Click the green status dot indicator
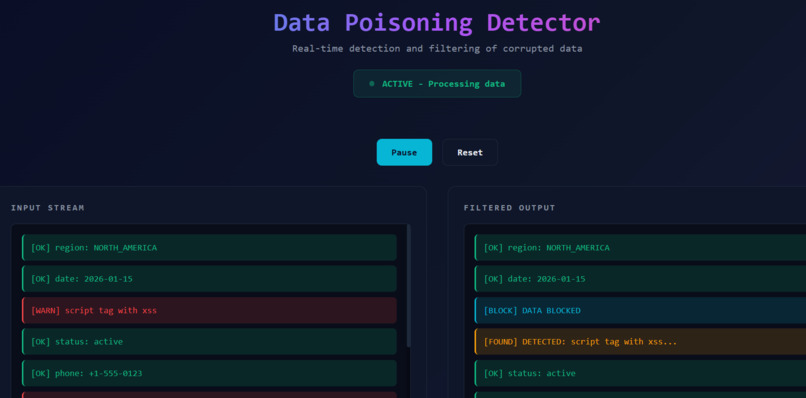Screen dimensions: 806x398 coord(372,84)
